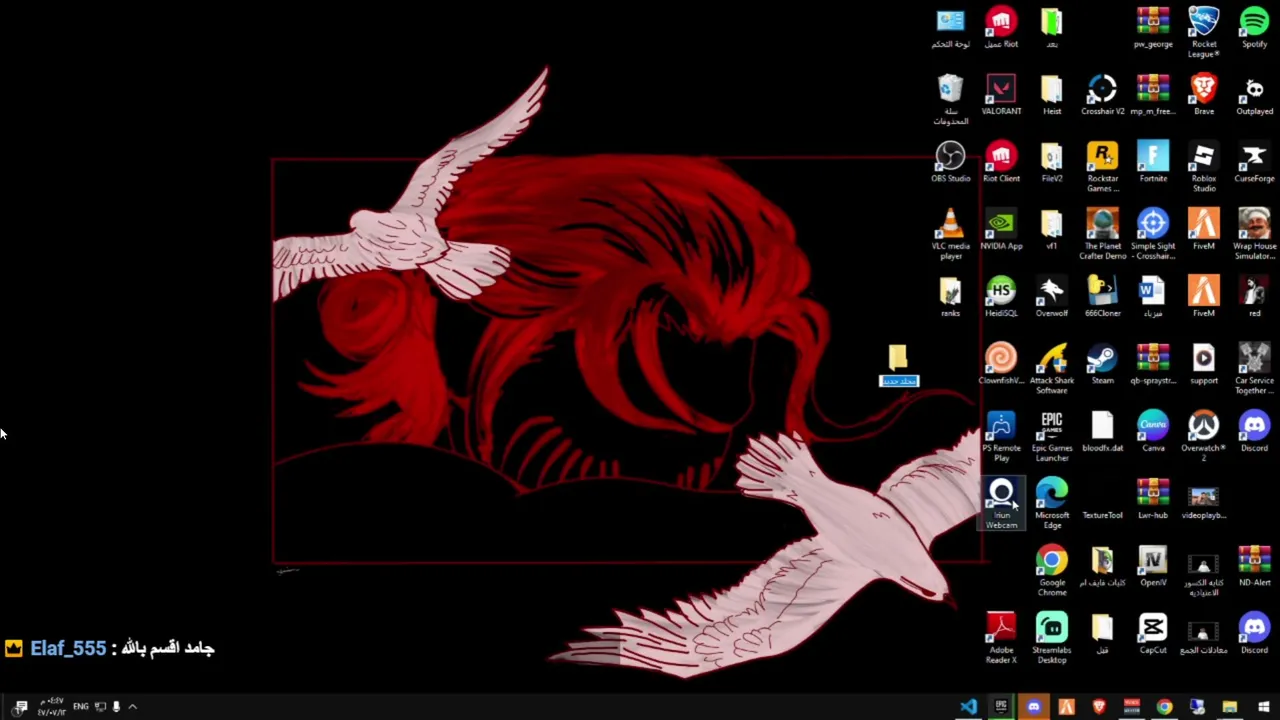Image resolution: width=1280 pixels, height=720 pixels.
Task: Launch Fortnite from the desktop
Action: tap(1153, 163)
